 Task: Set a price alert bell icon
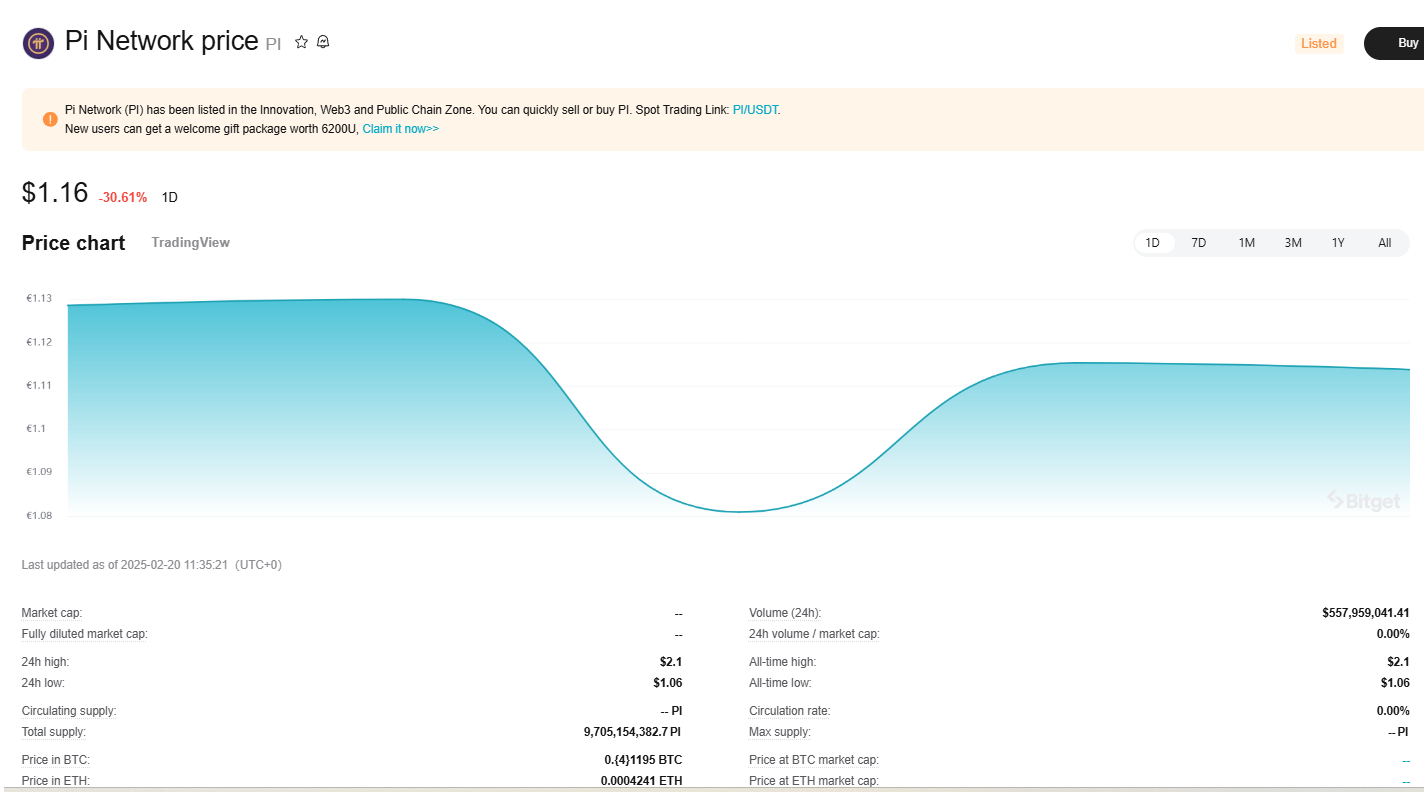click(x=323, y=42)
